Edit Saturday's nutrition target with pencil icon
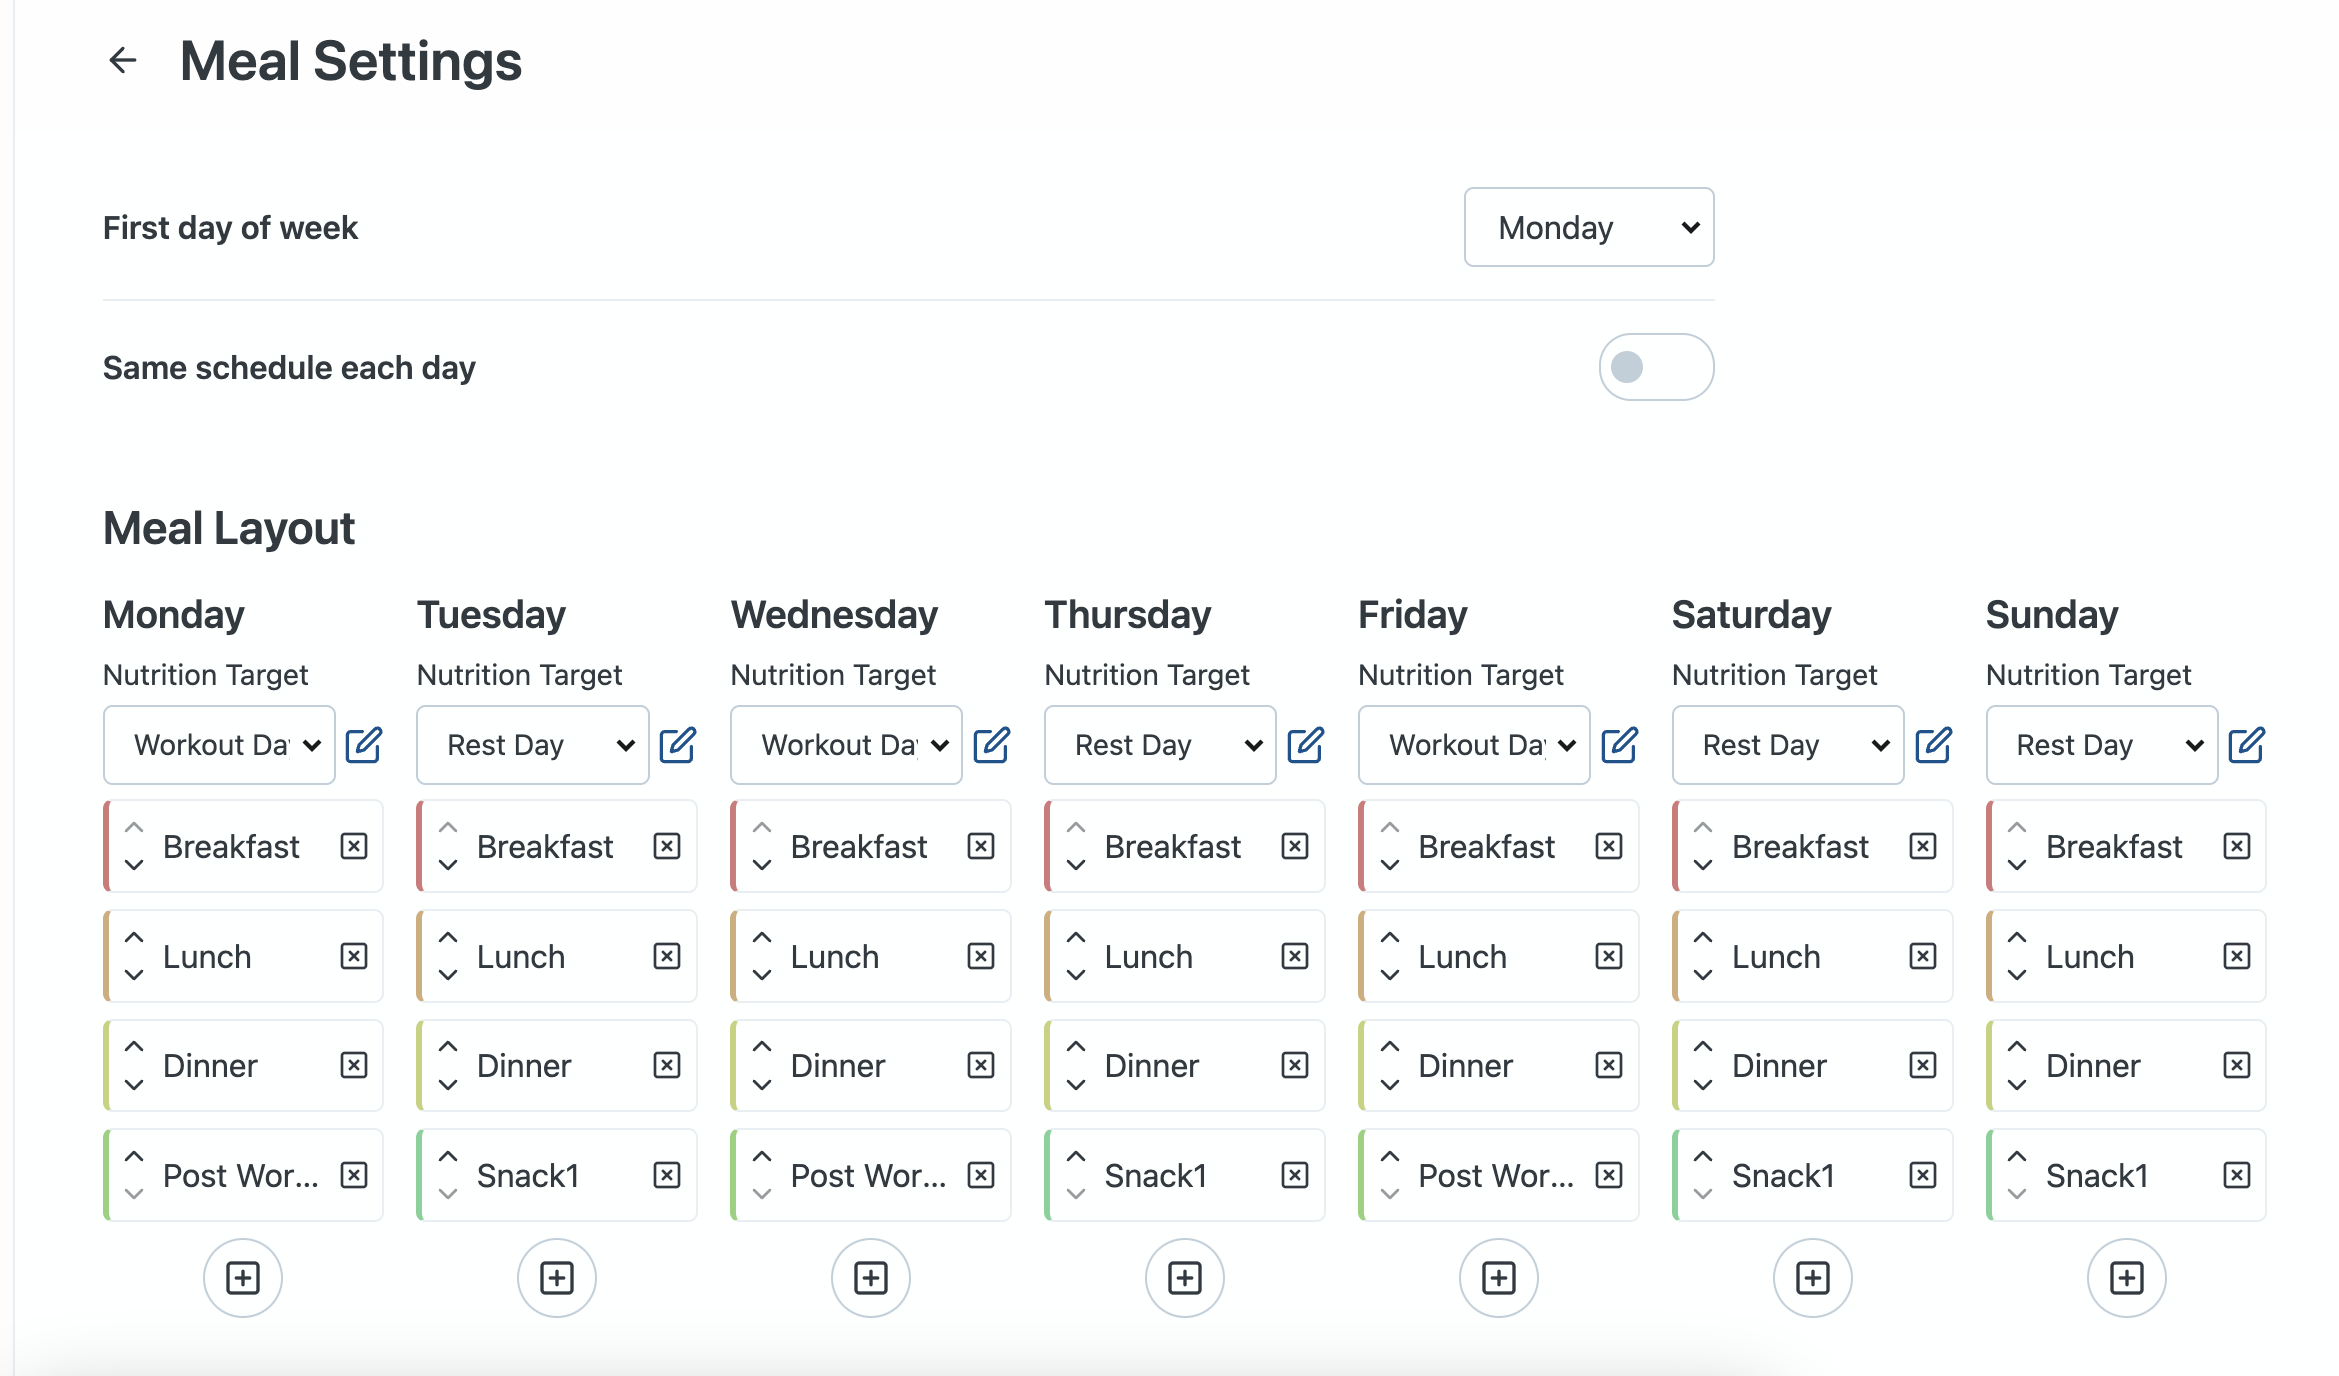This screenshot has width=2339, height=1376. (x=1933, y=745)
